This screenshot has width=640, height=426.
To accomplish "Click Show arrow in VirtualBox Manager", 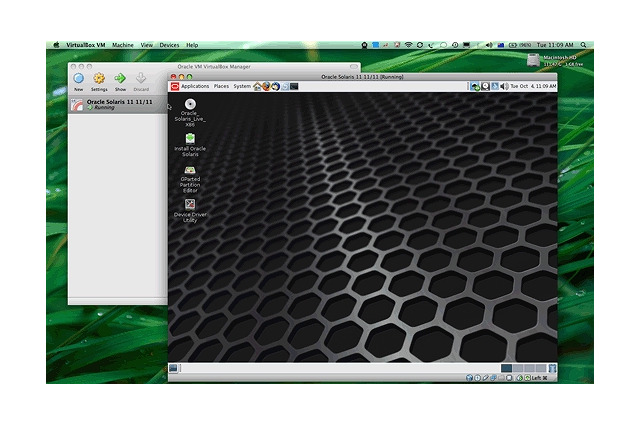I will point(120,82).
